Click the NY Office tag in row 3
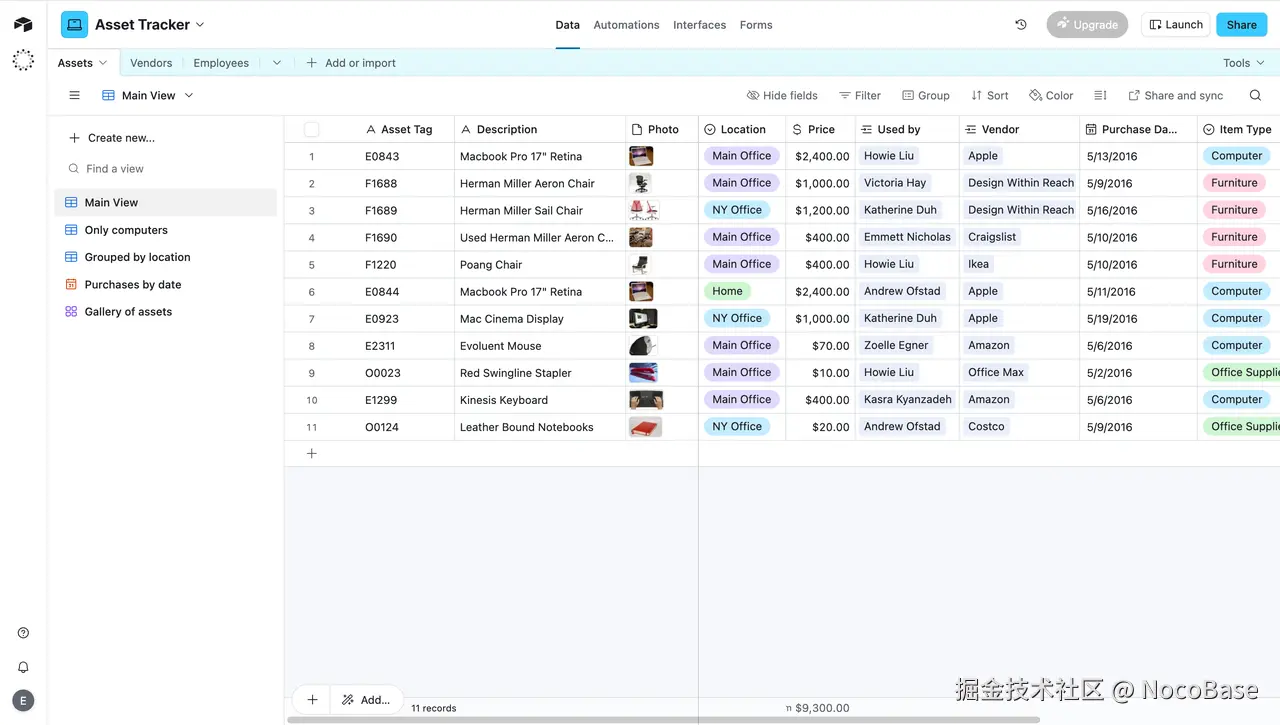 737,210
